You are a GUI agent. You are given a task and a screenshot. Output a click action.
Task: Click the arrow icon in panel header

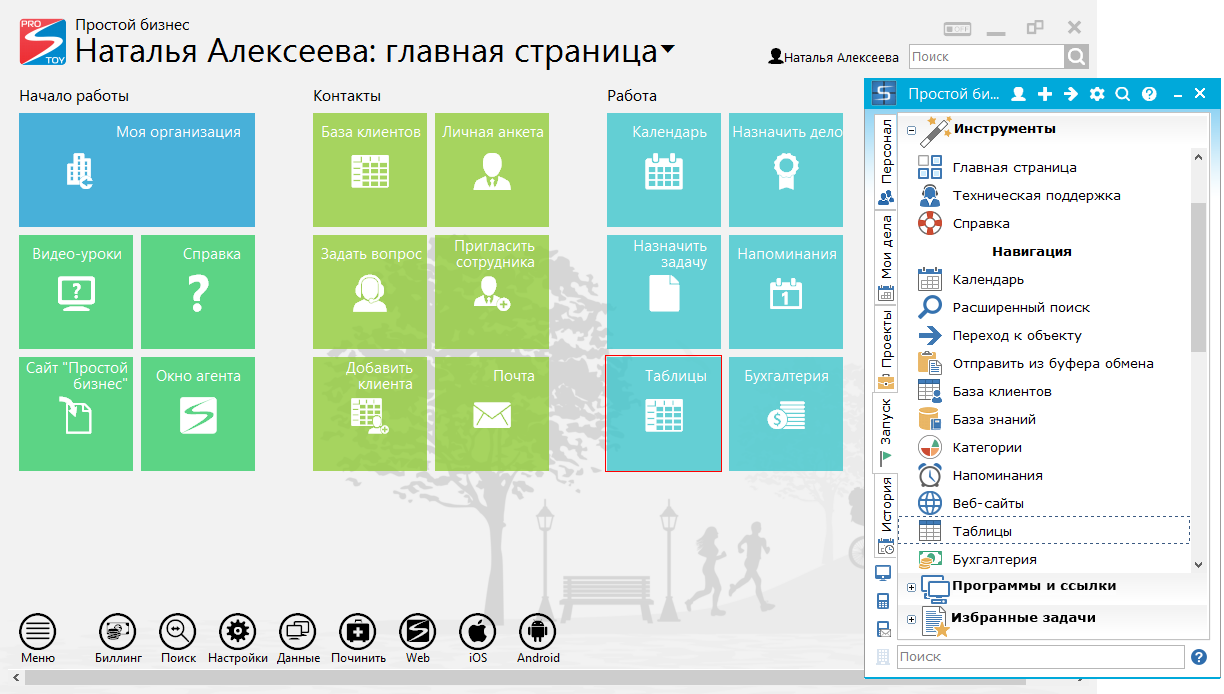tap(1071, 94)
